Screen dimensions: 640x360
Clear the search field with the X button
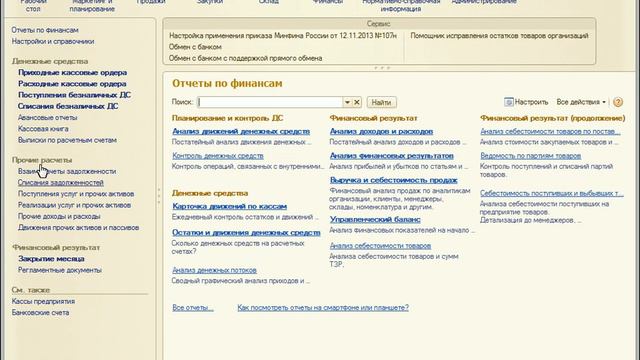[357, 102]
